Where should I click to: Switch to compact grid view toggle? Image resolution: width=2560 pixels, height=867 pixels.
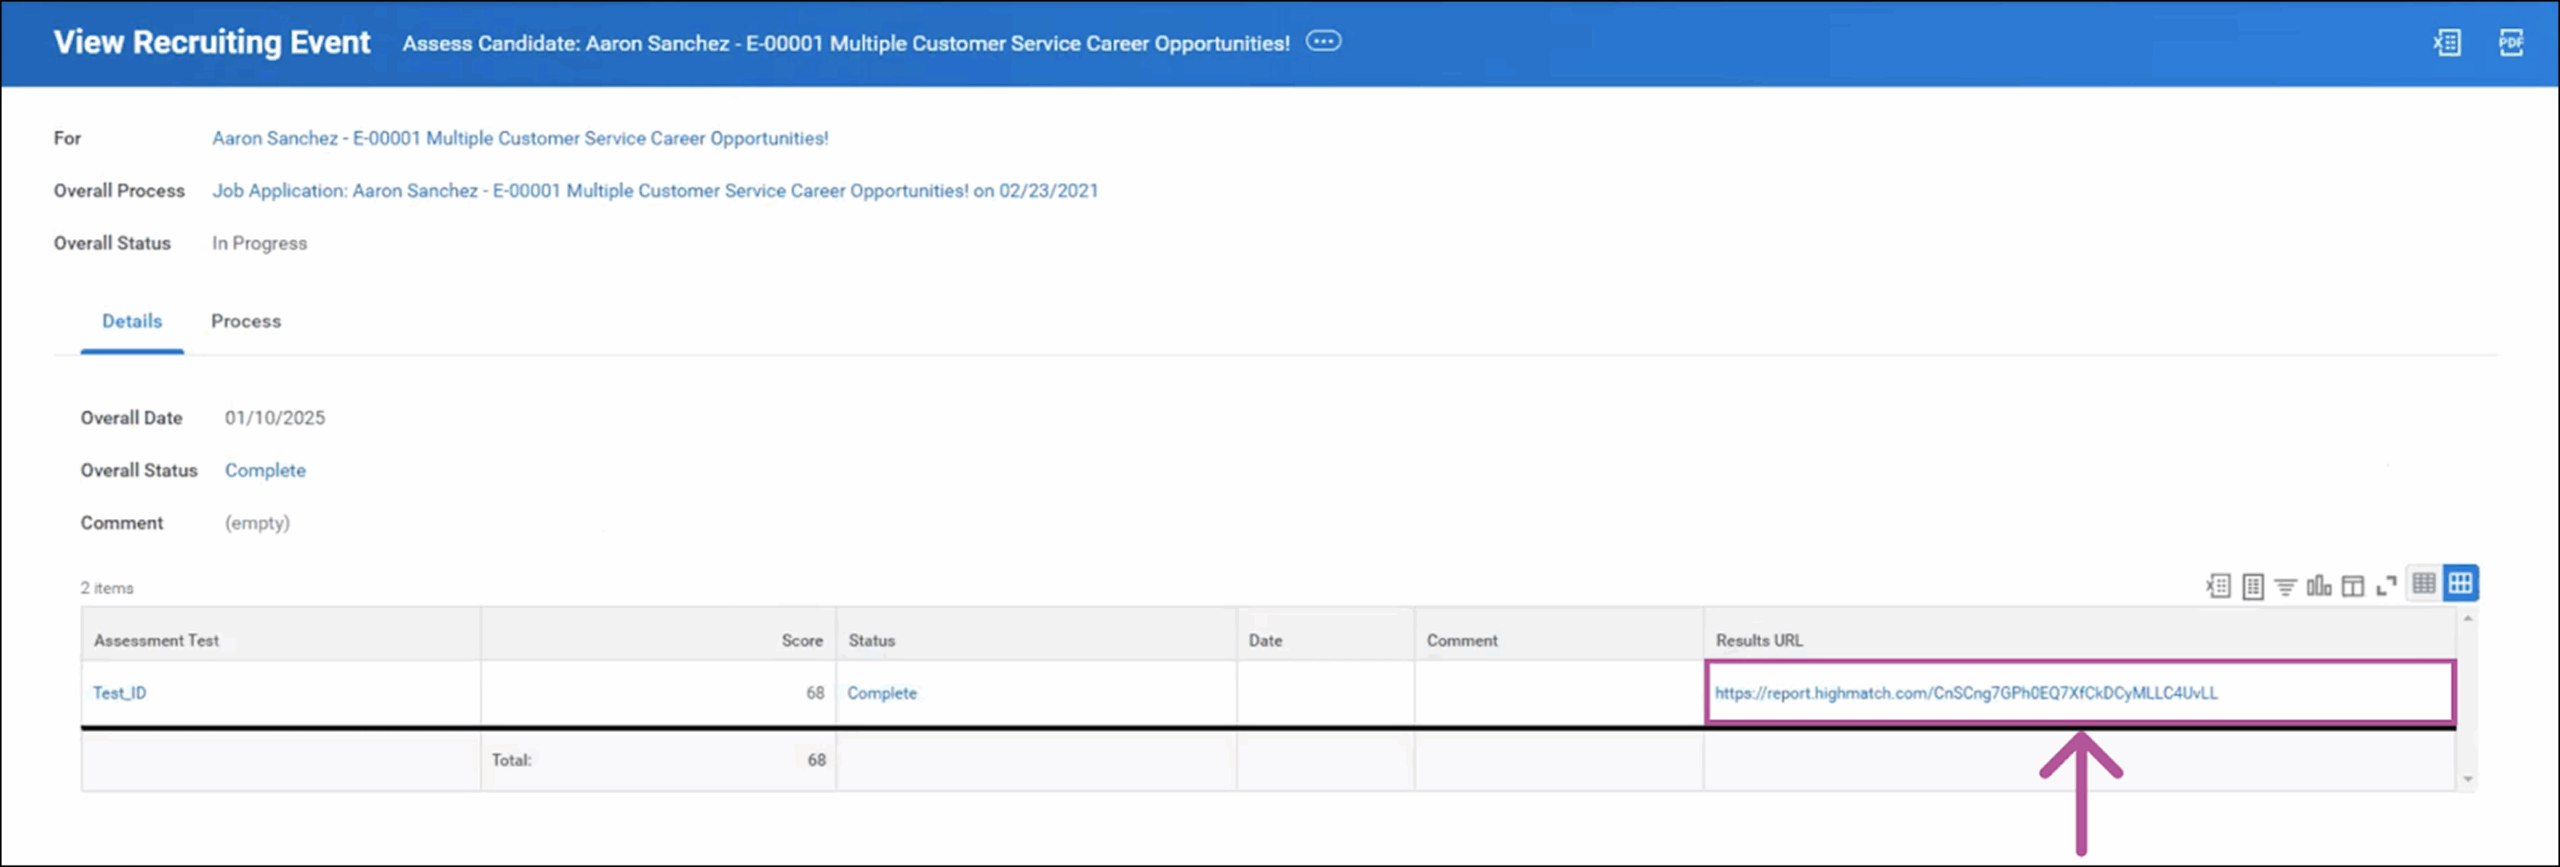pyautogui.click(x=2424, y=584)
